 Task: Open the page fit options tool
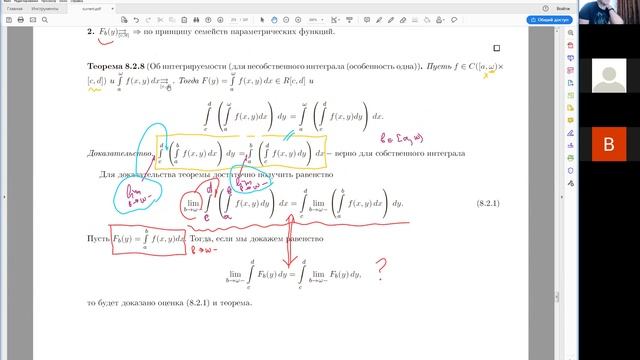335,20
